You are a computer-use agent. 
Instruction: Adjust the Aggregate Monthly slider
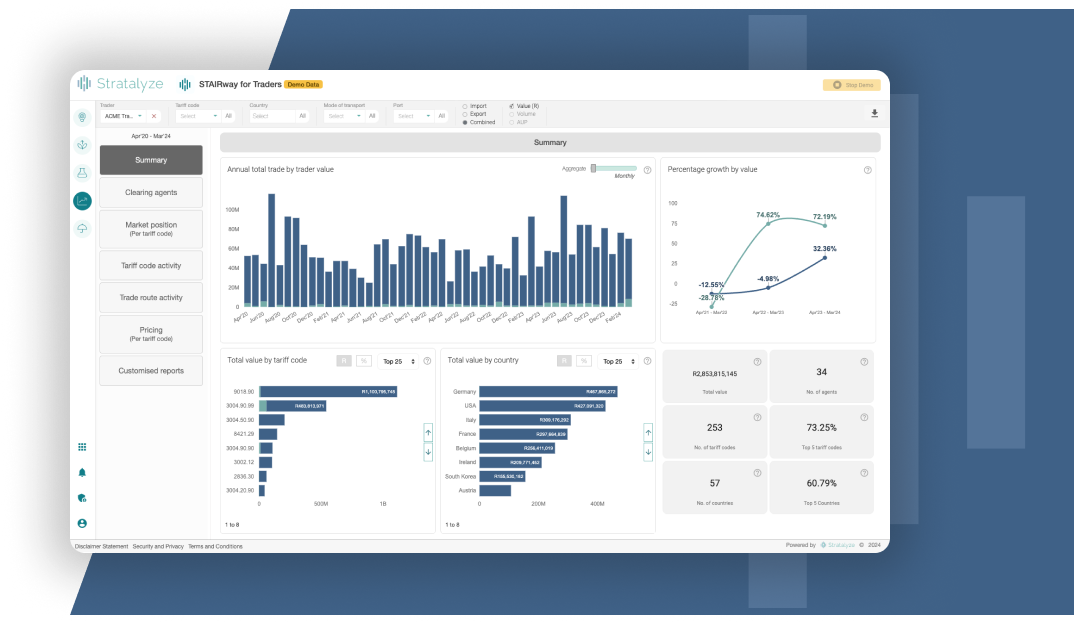point(594,168)
